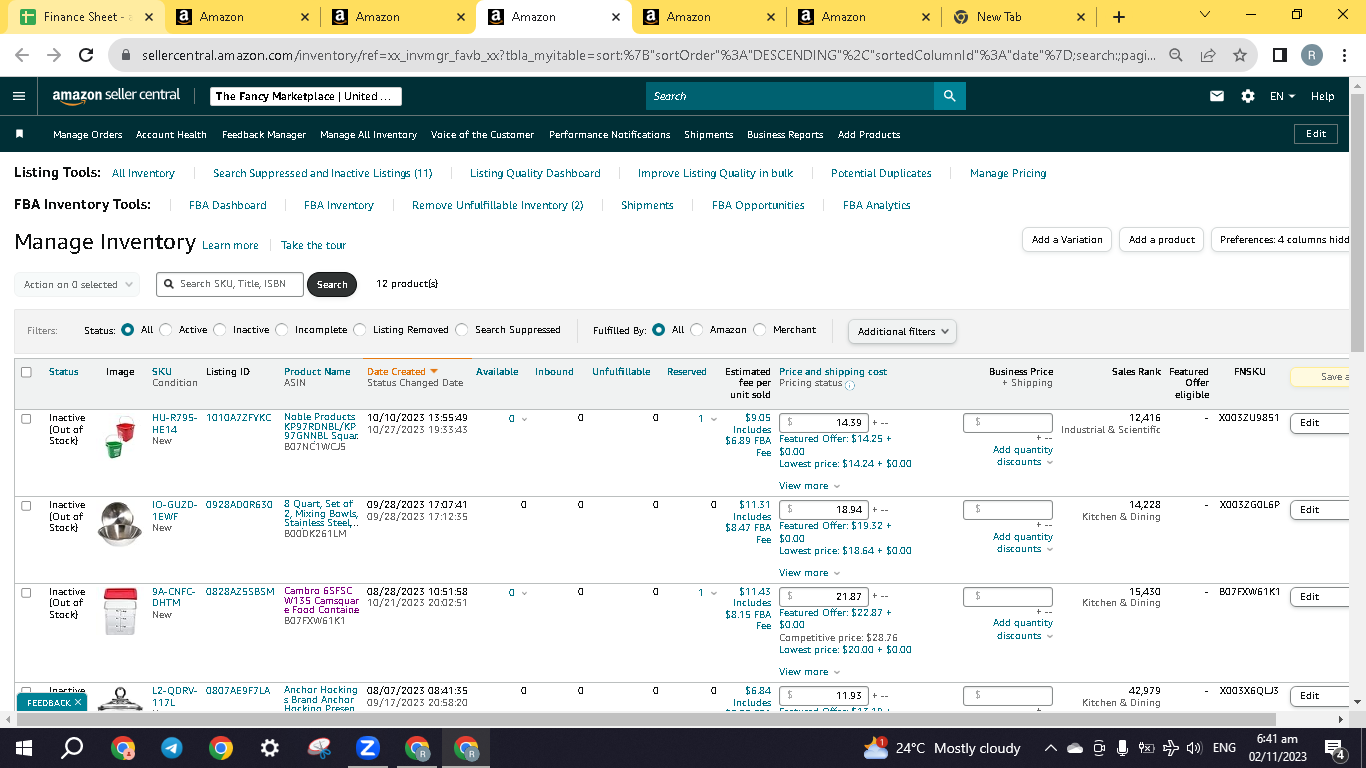Screen dimensions: 1366x768
Task: Open the Business Reports menu item
Action: (x=785, y=135)
